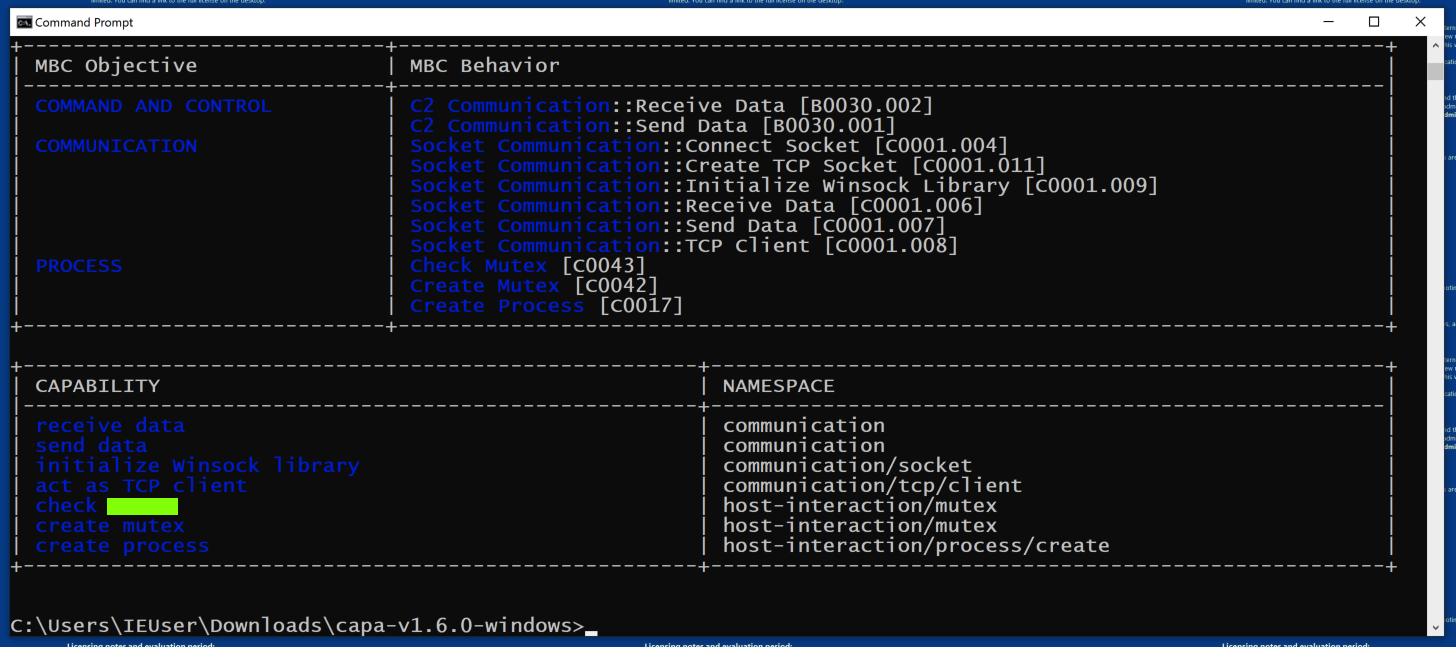Maximize the Command Prompt window
1456x647 pixels.
click(x=1374, y=22)
